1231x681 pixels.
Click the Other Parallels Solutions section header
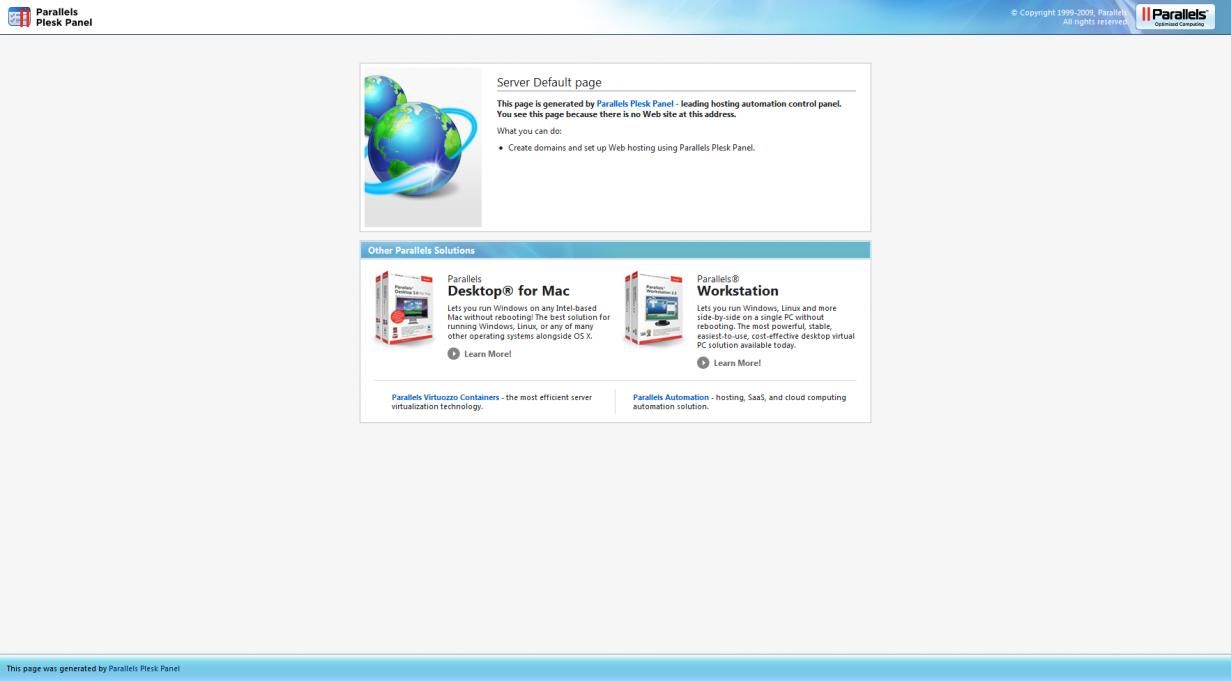(421, 250)
